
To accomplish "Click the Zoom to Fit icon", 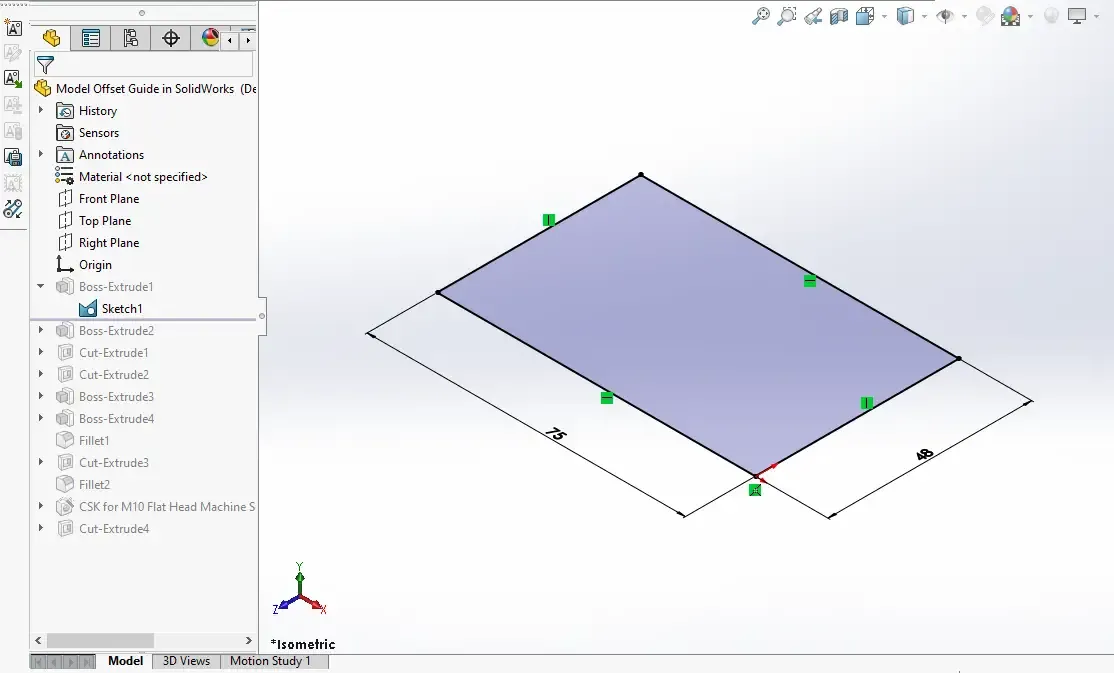I will [760, 16].
